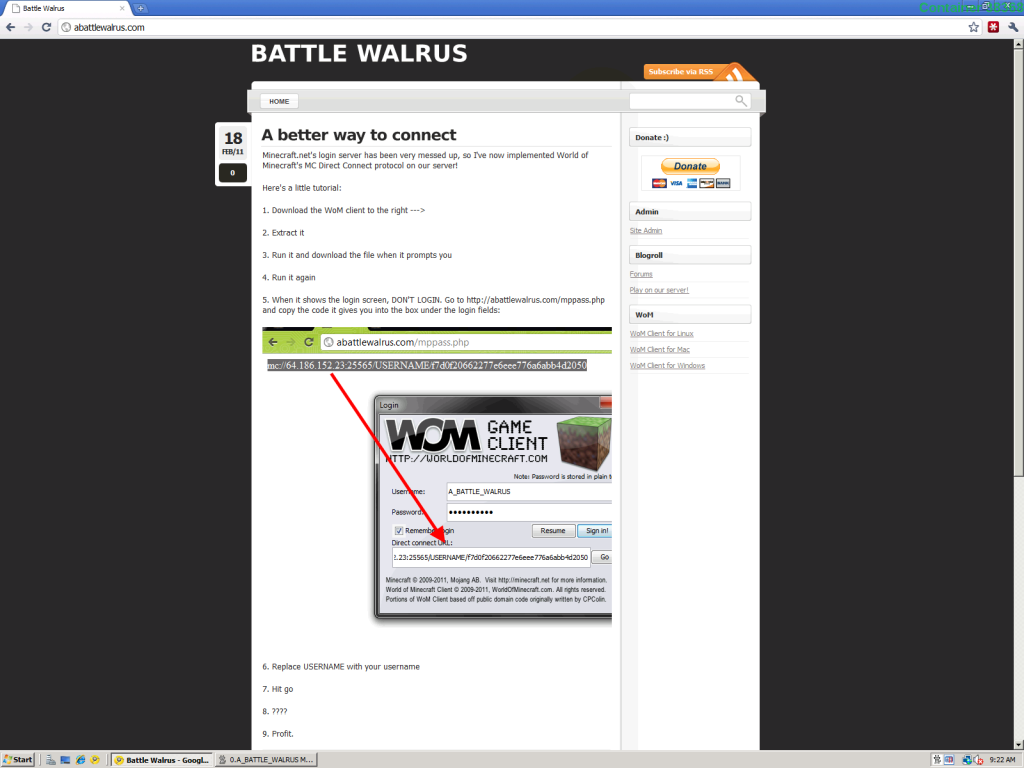The image size is (1024, 768).
Task: Reload the abattlewalrus.com page
Action: coord(46,27)
